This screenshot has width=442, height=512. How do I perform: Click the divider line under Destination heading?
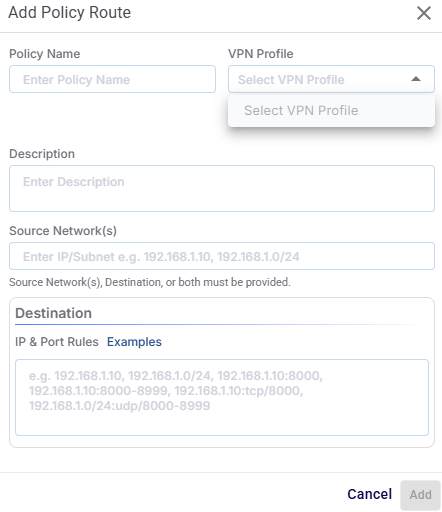pyautogui.click(x=222, y=324)
